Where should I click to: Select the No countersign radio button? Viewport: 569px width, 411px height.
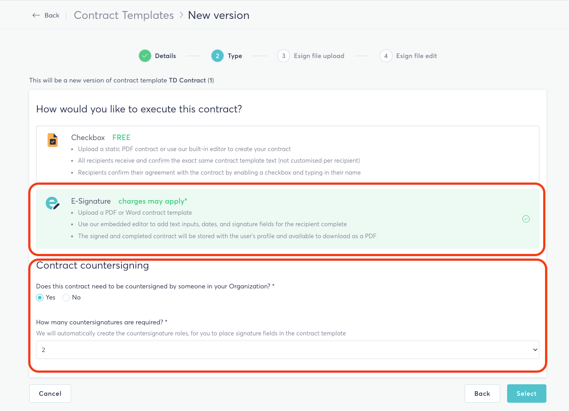coord(66,298)
